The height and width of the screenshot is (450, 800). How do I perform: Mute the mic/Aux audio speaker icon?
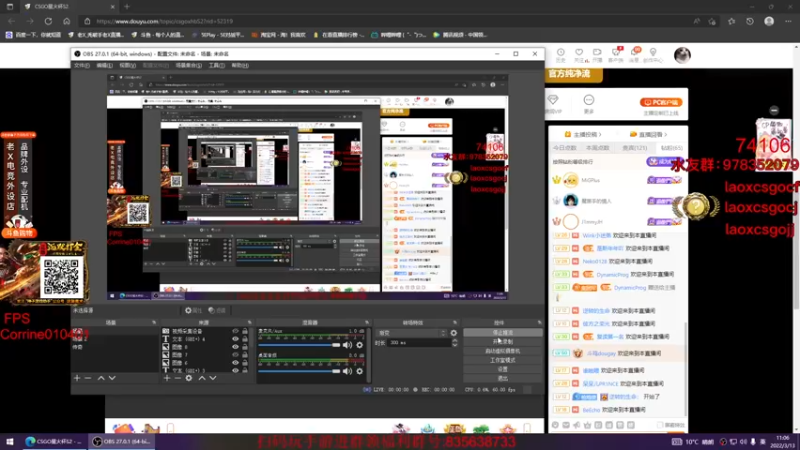(347, 345)
